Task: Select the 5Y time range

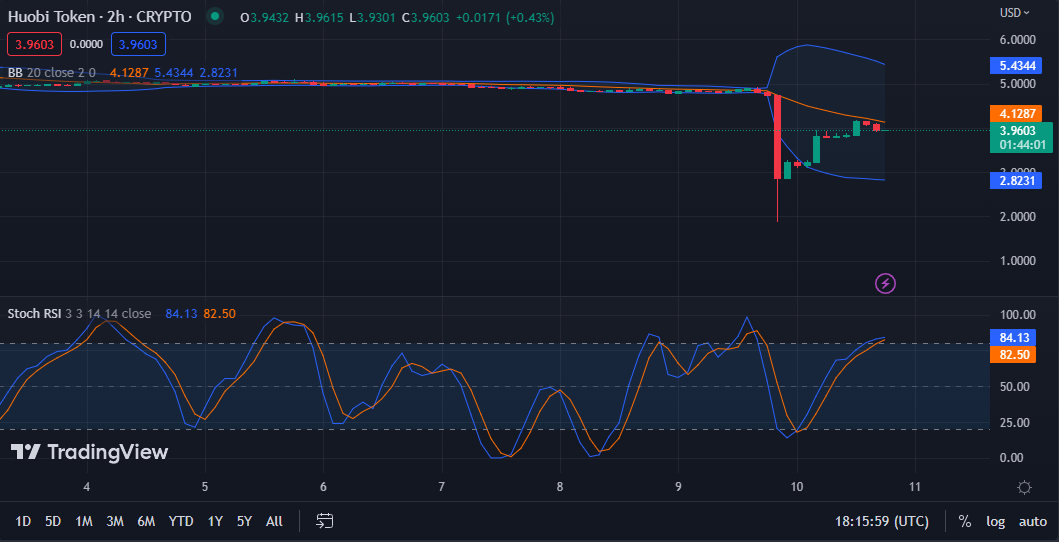Action: tap(244, 521)
